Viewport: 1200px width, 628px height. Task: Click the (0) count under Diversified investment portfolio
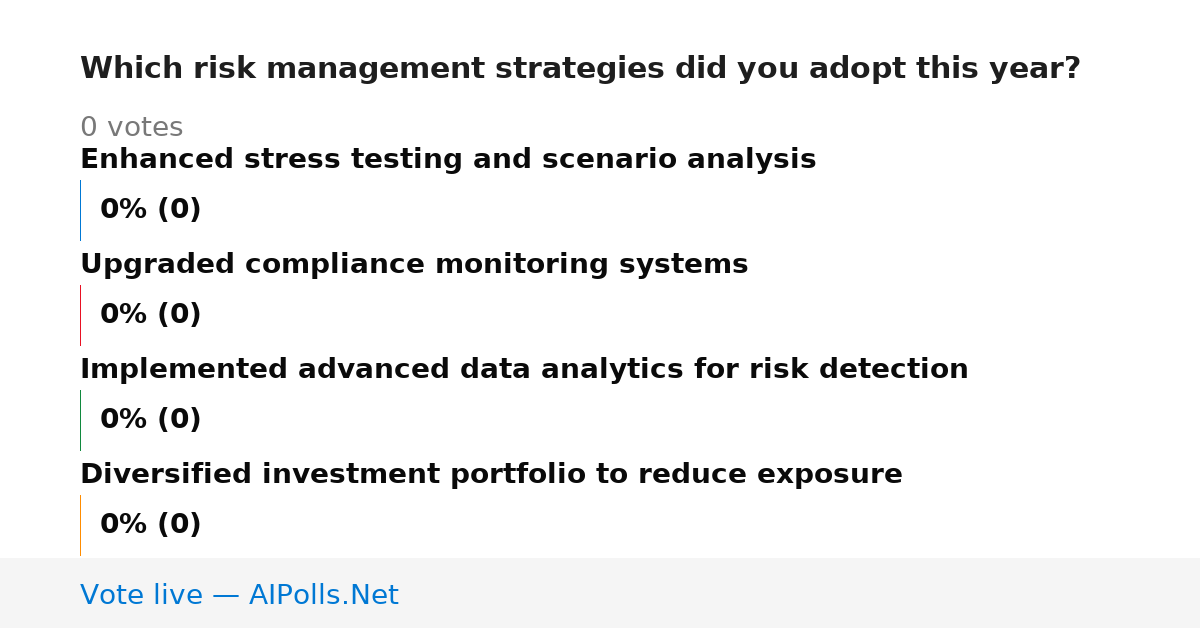(x=179, y=525)
